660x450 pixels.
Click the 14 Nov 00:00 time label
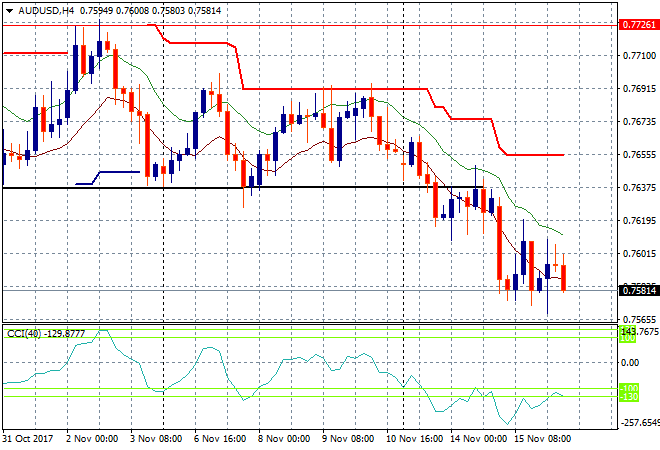click(x=479, y=439)
